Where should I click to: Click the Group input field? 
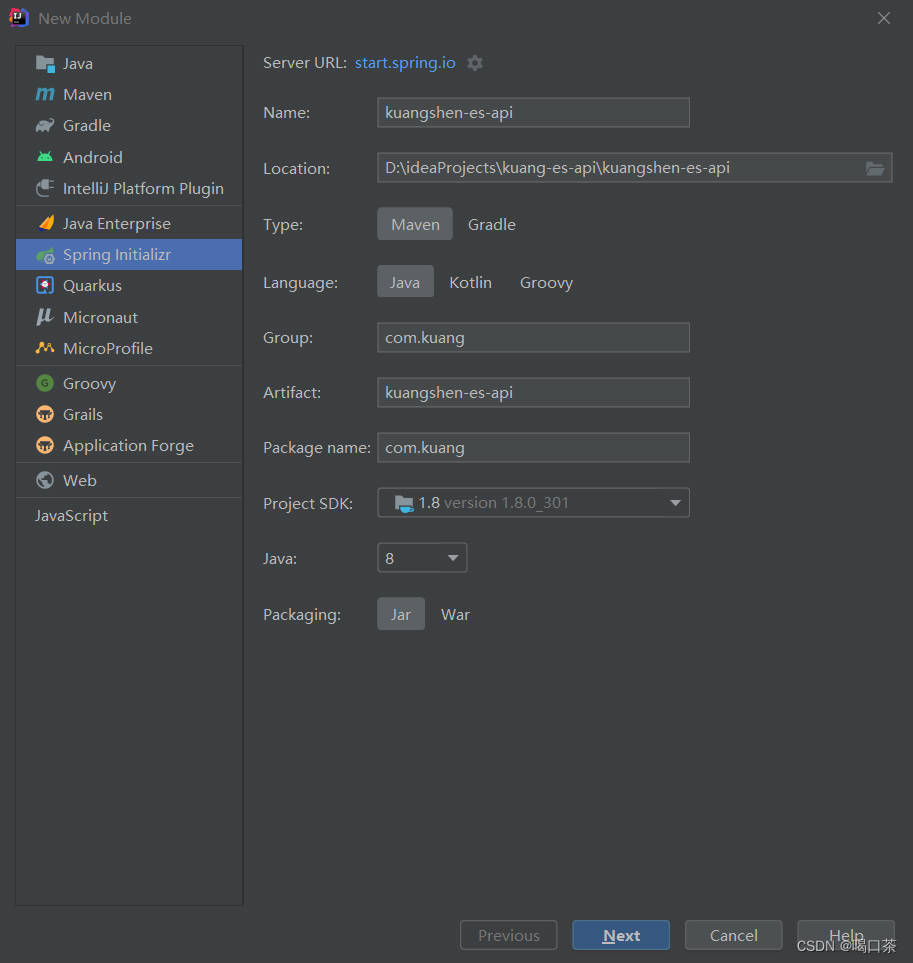533,337
